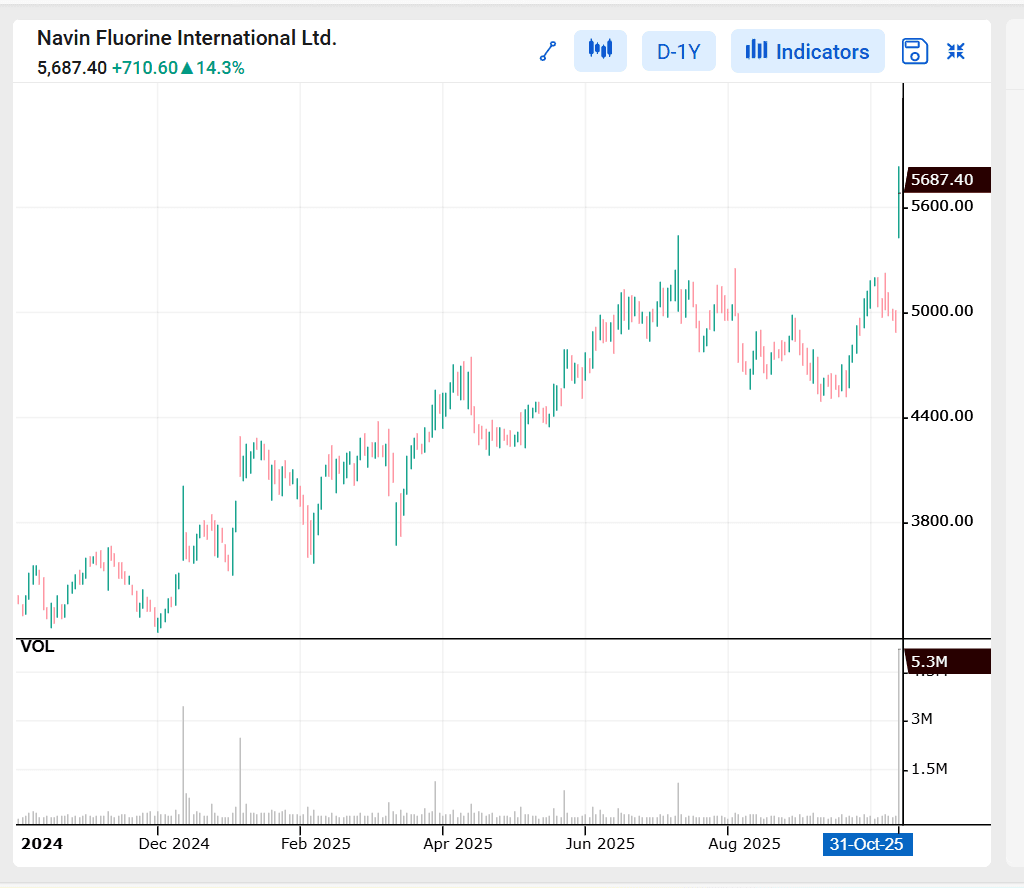The width and height of the screenshot is (1024, 888).
Task: Click the 14.3% percentage change text
Action: [x=220, y=68]
